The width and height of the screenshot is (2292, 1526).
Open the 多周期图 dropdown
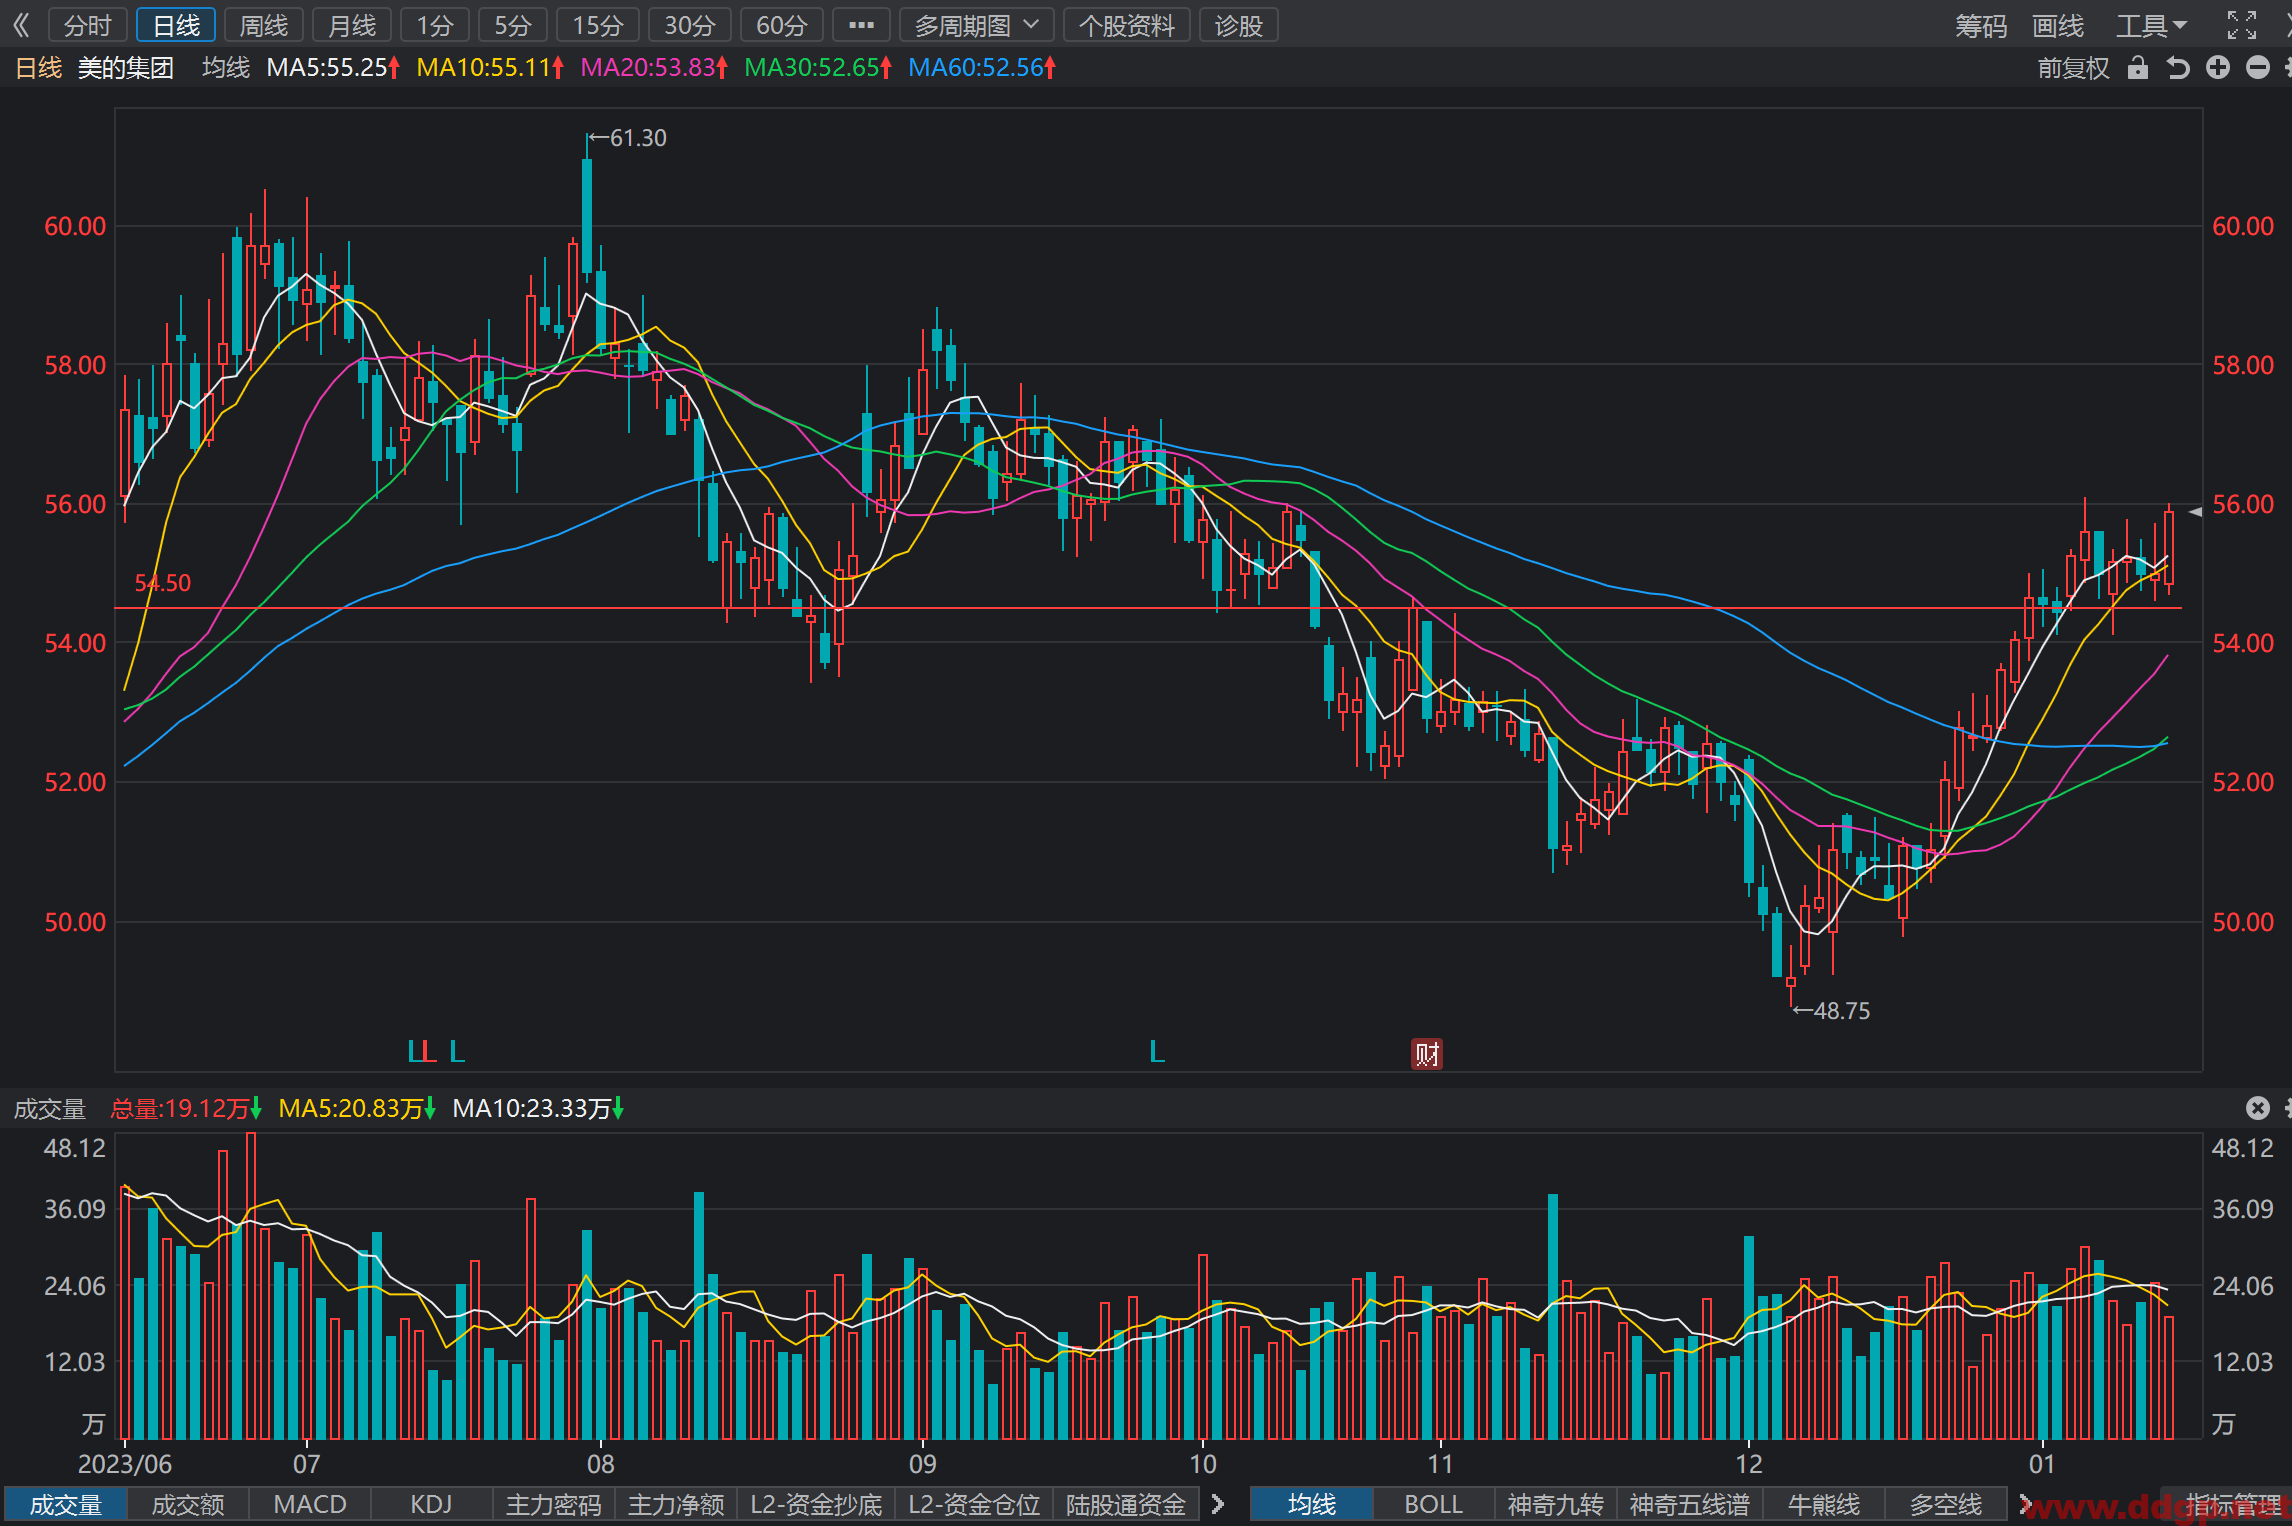pos(976,25)
